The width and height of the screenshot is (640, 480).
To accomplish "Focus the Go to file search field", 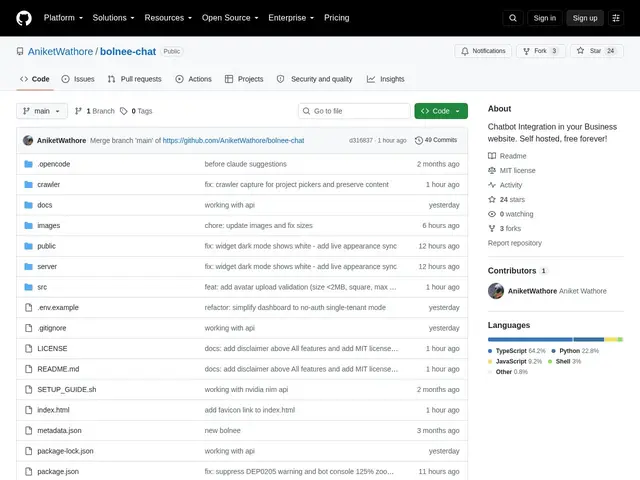I will (x=354, y=111).
